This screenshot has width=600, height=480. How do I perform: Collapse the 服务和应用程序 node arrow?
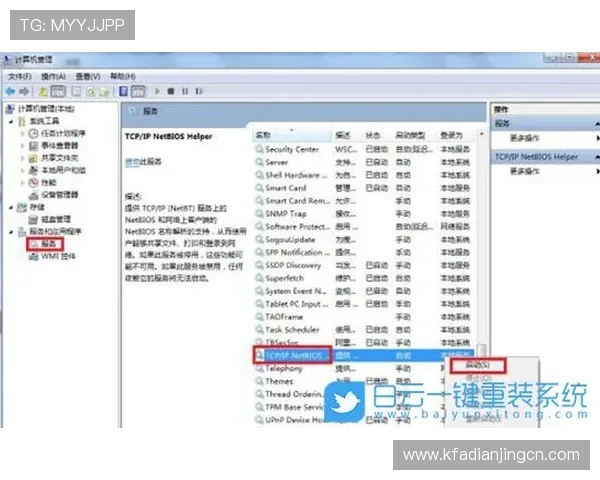(x=11, y=232)
